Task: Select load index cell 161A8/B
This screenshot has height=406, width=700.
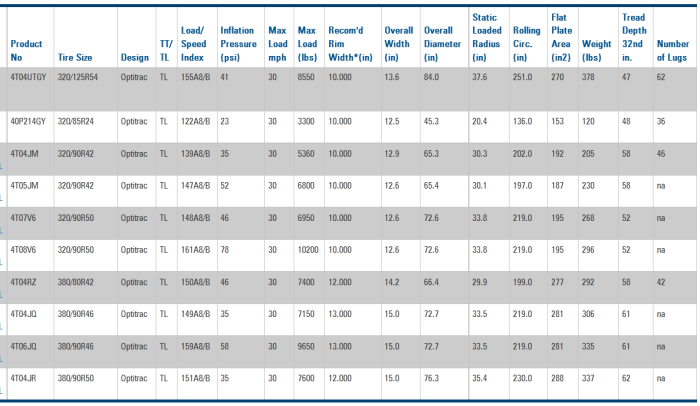Action: point(195,249)
